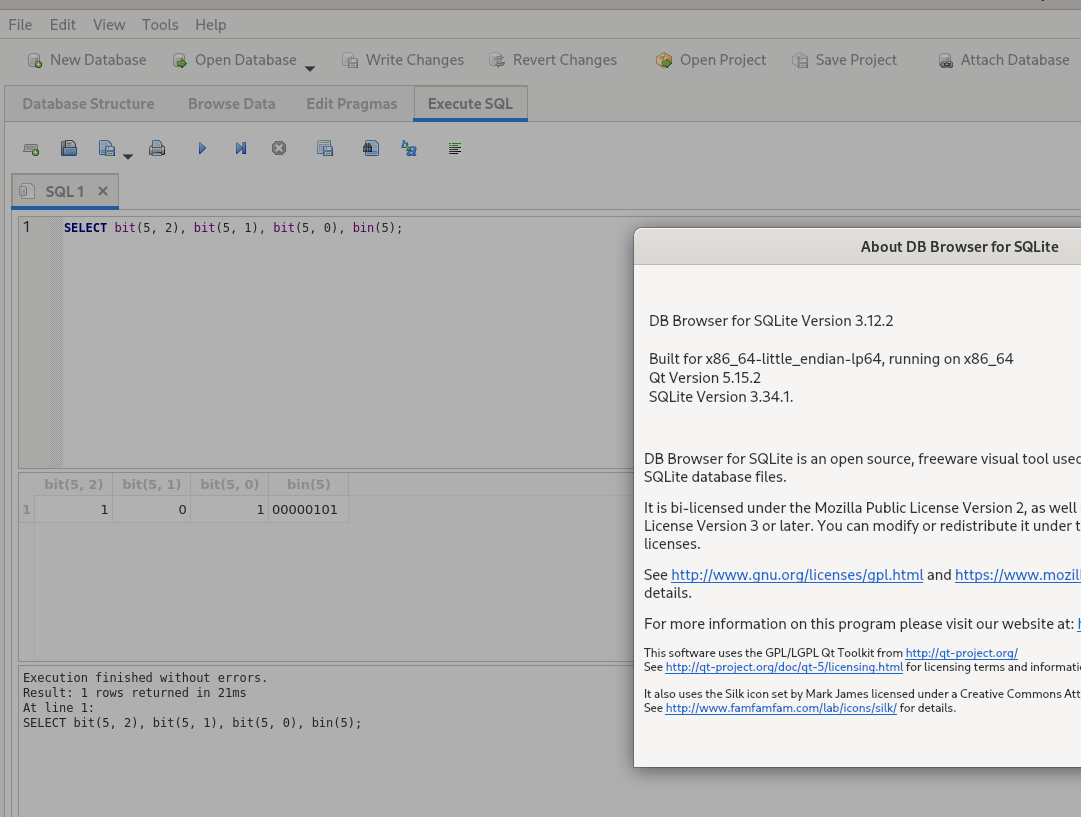This screenshot has height=817, width=1081.
Task: Save the current SQL script
Action: pos(107,148)
